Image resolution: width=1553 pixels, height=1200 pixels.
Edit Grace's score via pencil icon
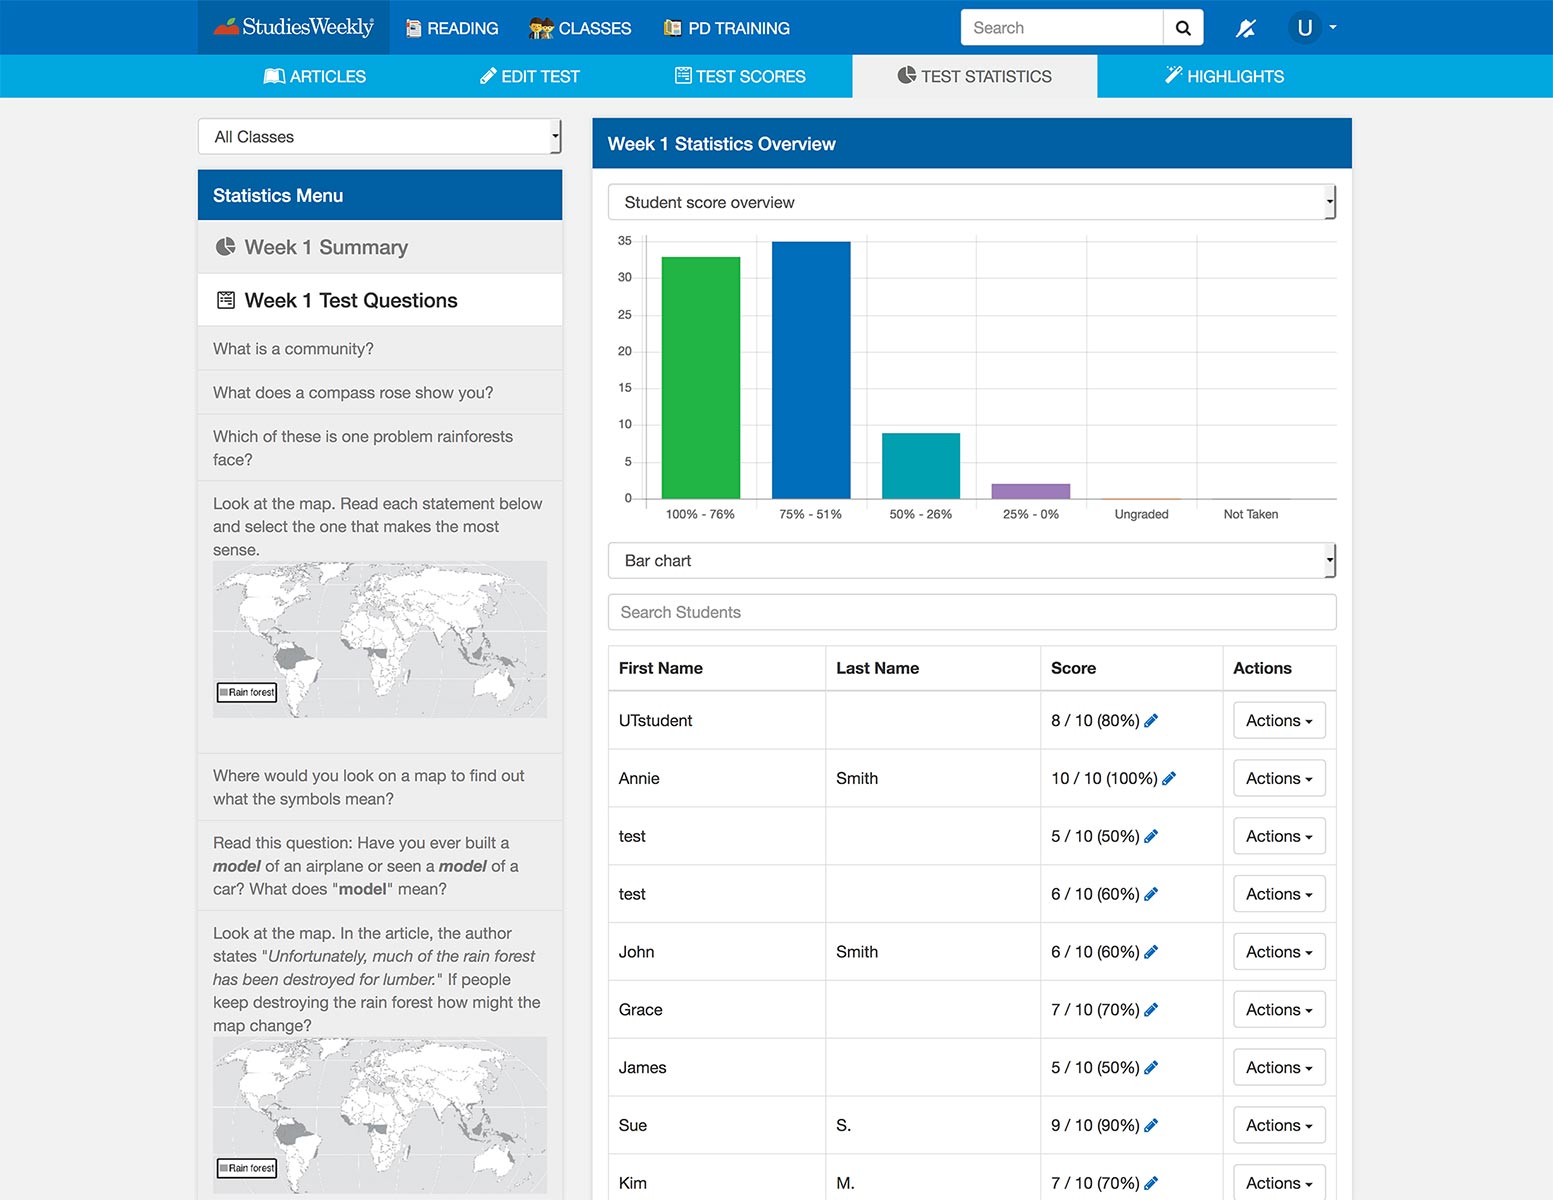[1151, 1010]
